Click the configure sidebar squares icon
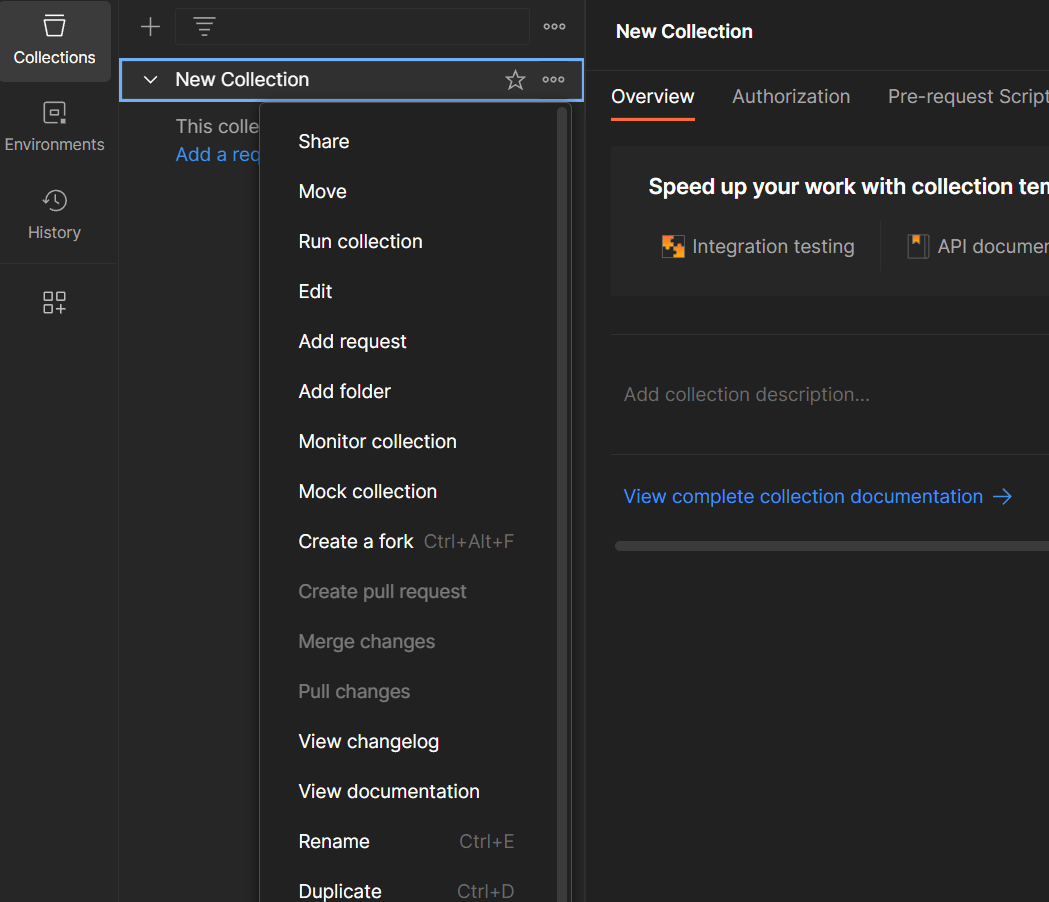The width and height of the screenshot is (1049, 902). 54,302
